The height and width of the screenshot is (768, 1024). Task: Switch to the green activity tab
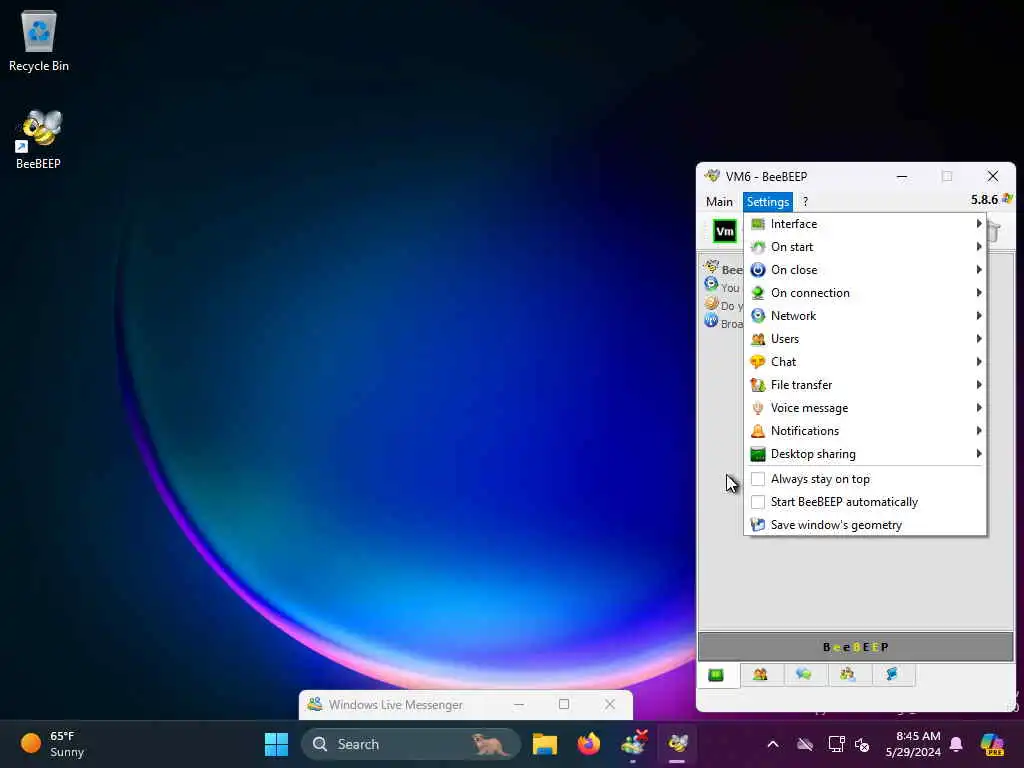tap(716, 675)
